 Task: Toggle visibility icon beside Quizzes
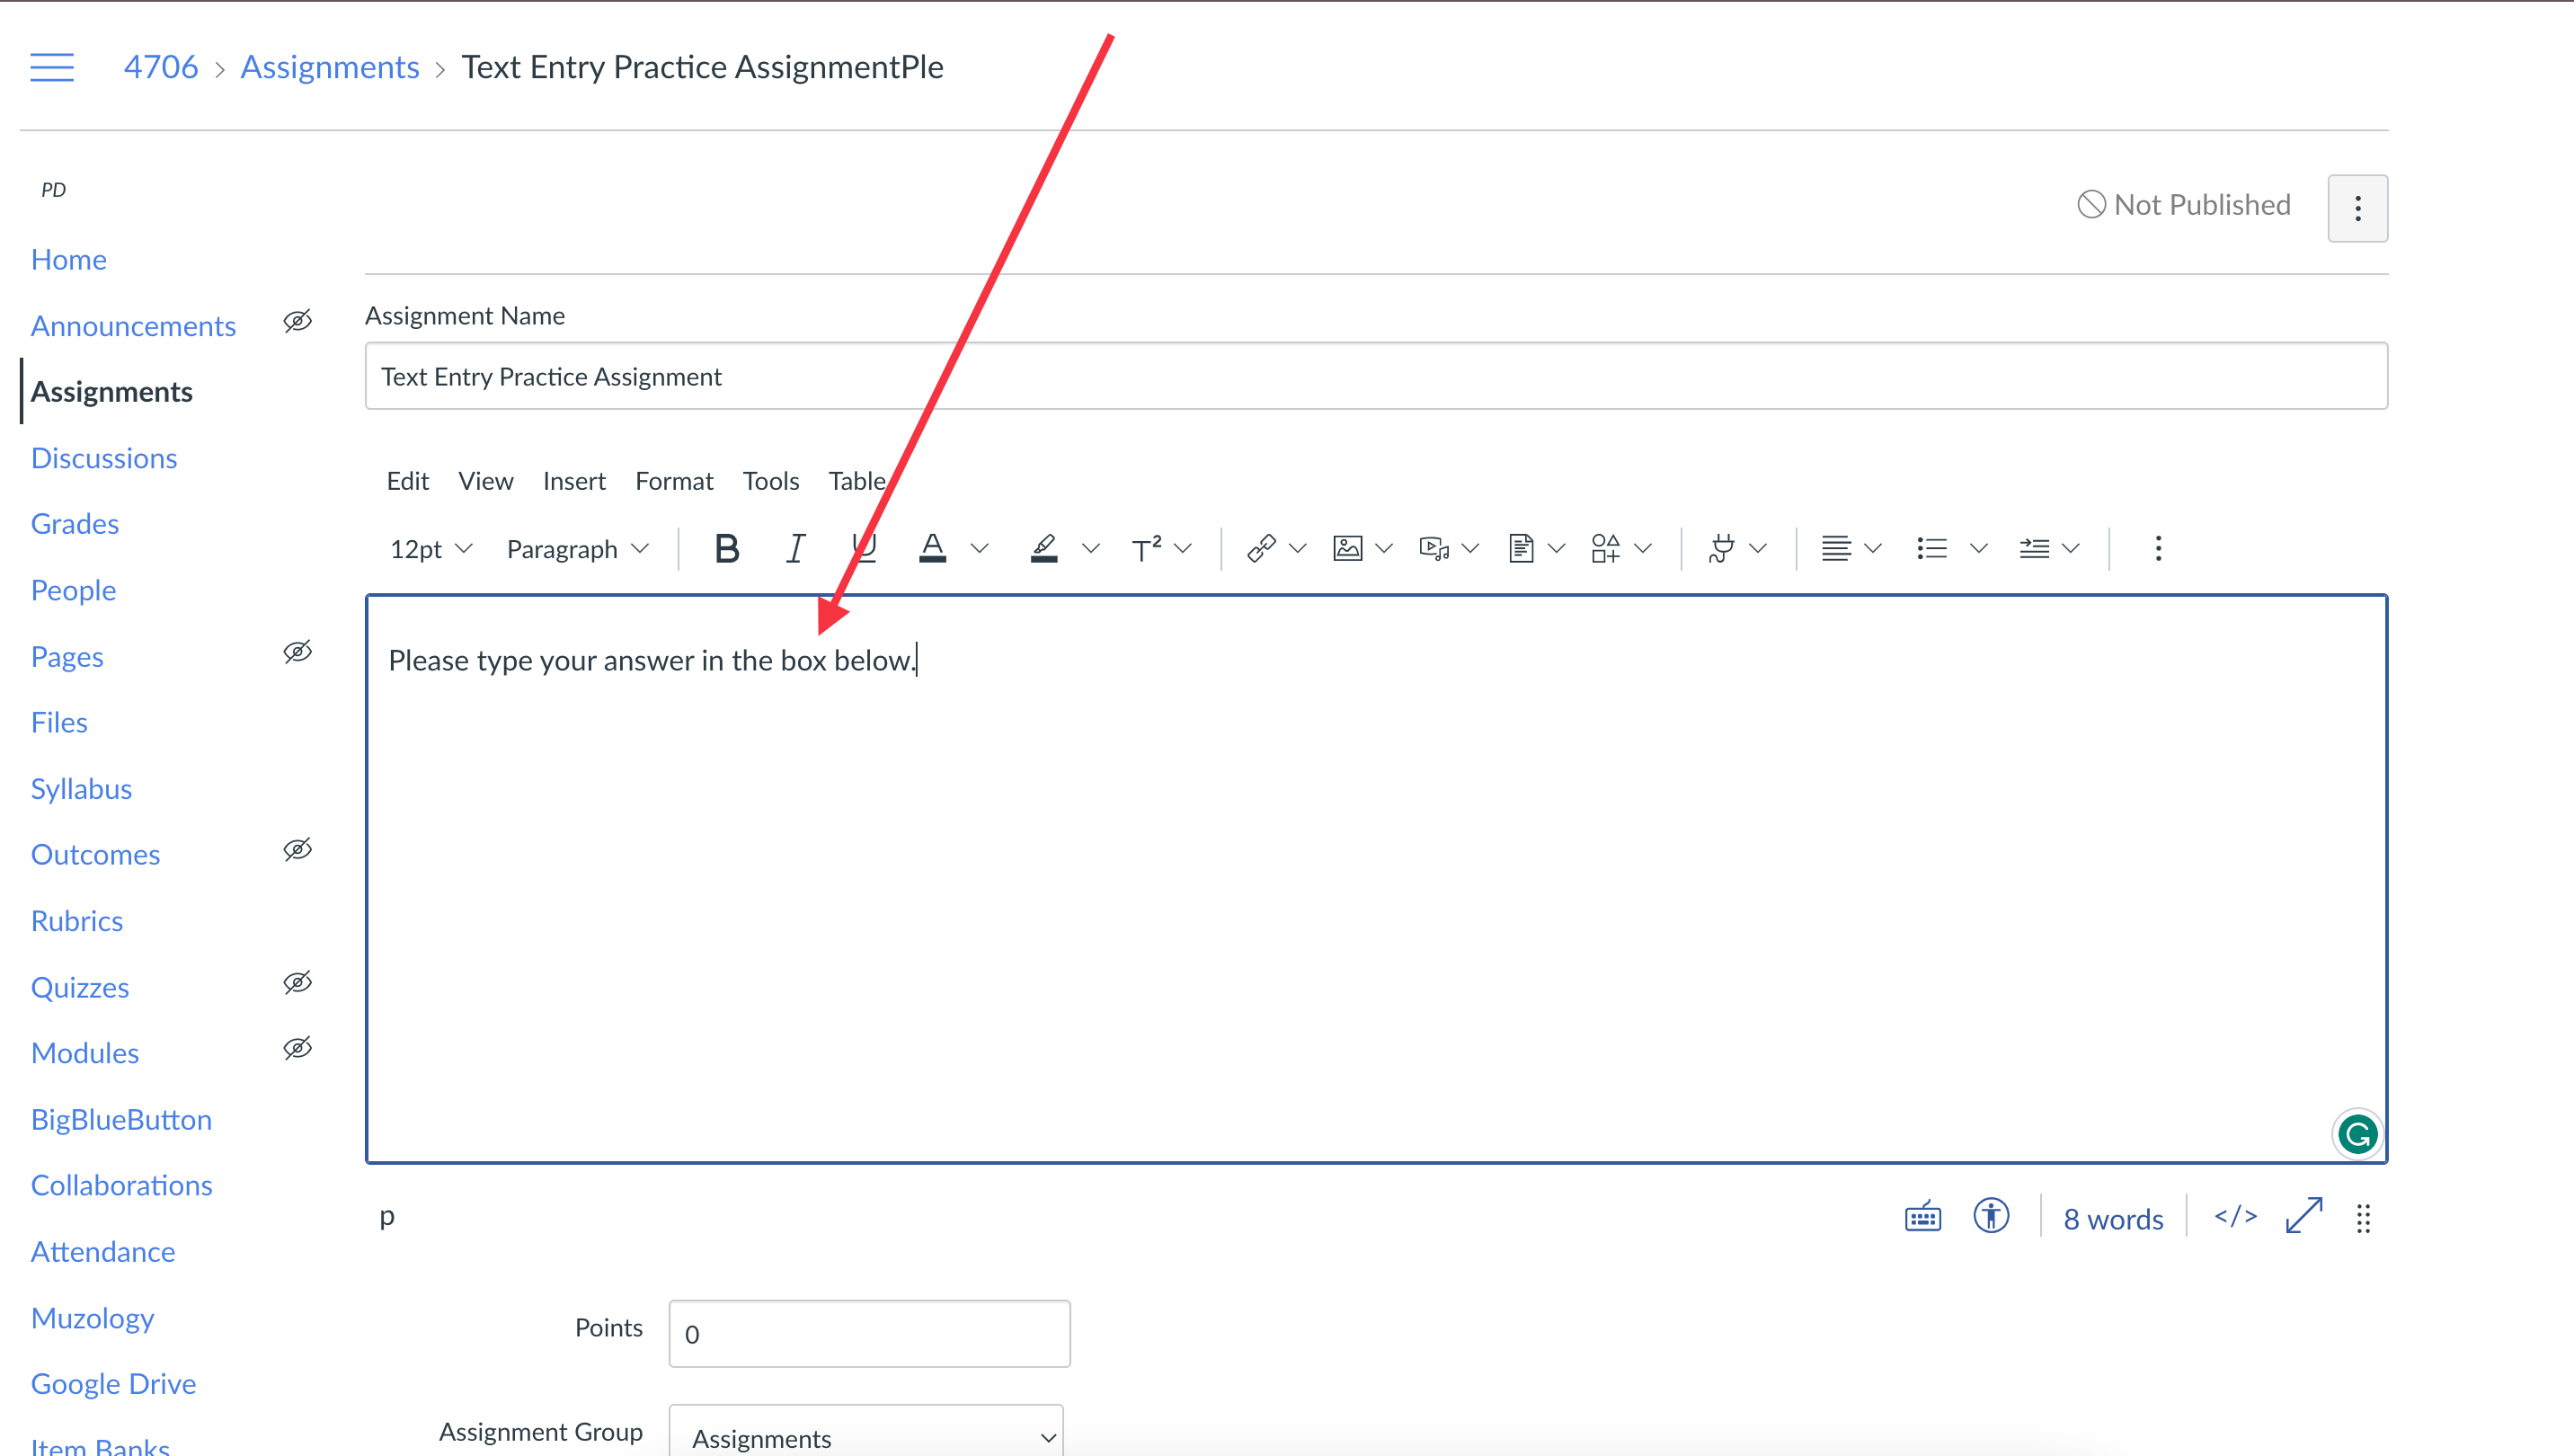tap(297, 983)
